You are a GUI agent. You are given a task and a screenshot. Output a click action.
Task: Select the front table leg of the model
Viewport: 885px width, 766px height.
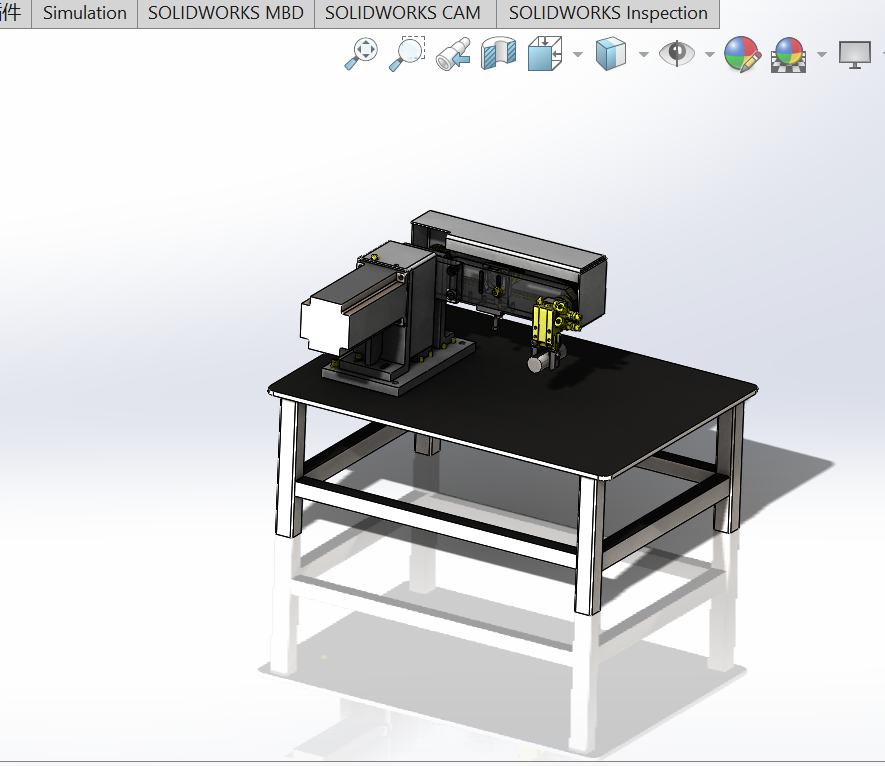pyautogui.click(x=589, y=545)
